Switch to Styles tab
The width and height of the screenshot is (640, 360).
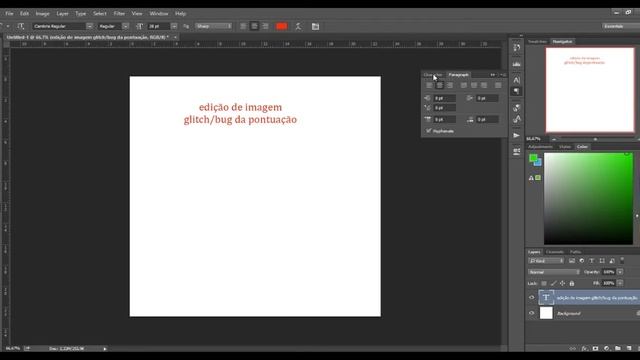coord(565,147)
